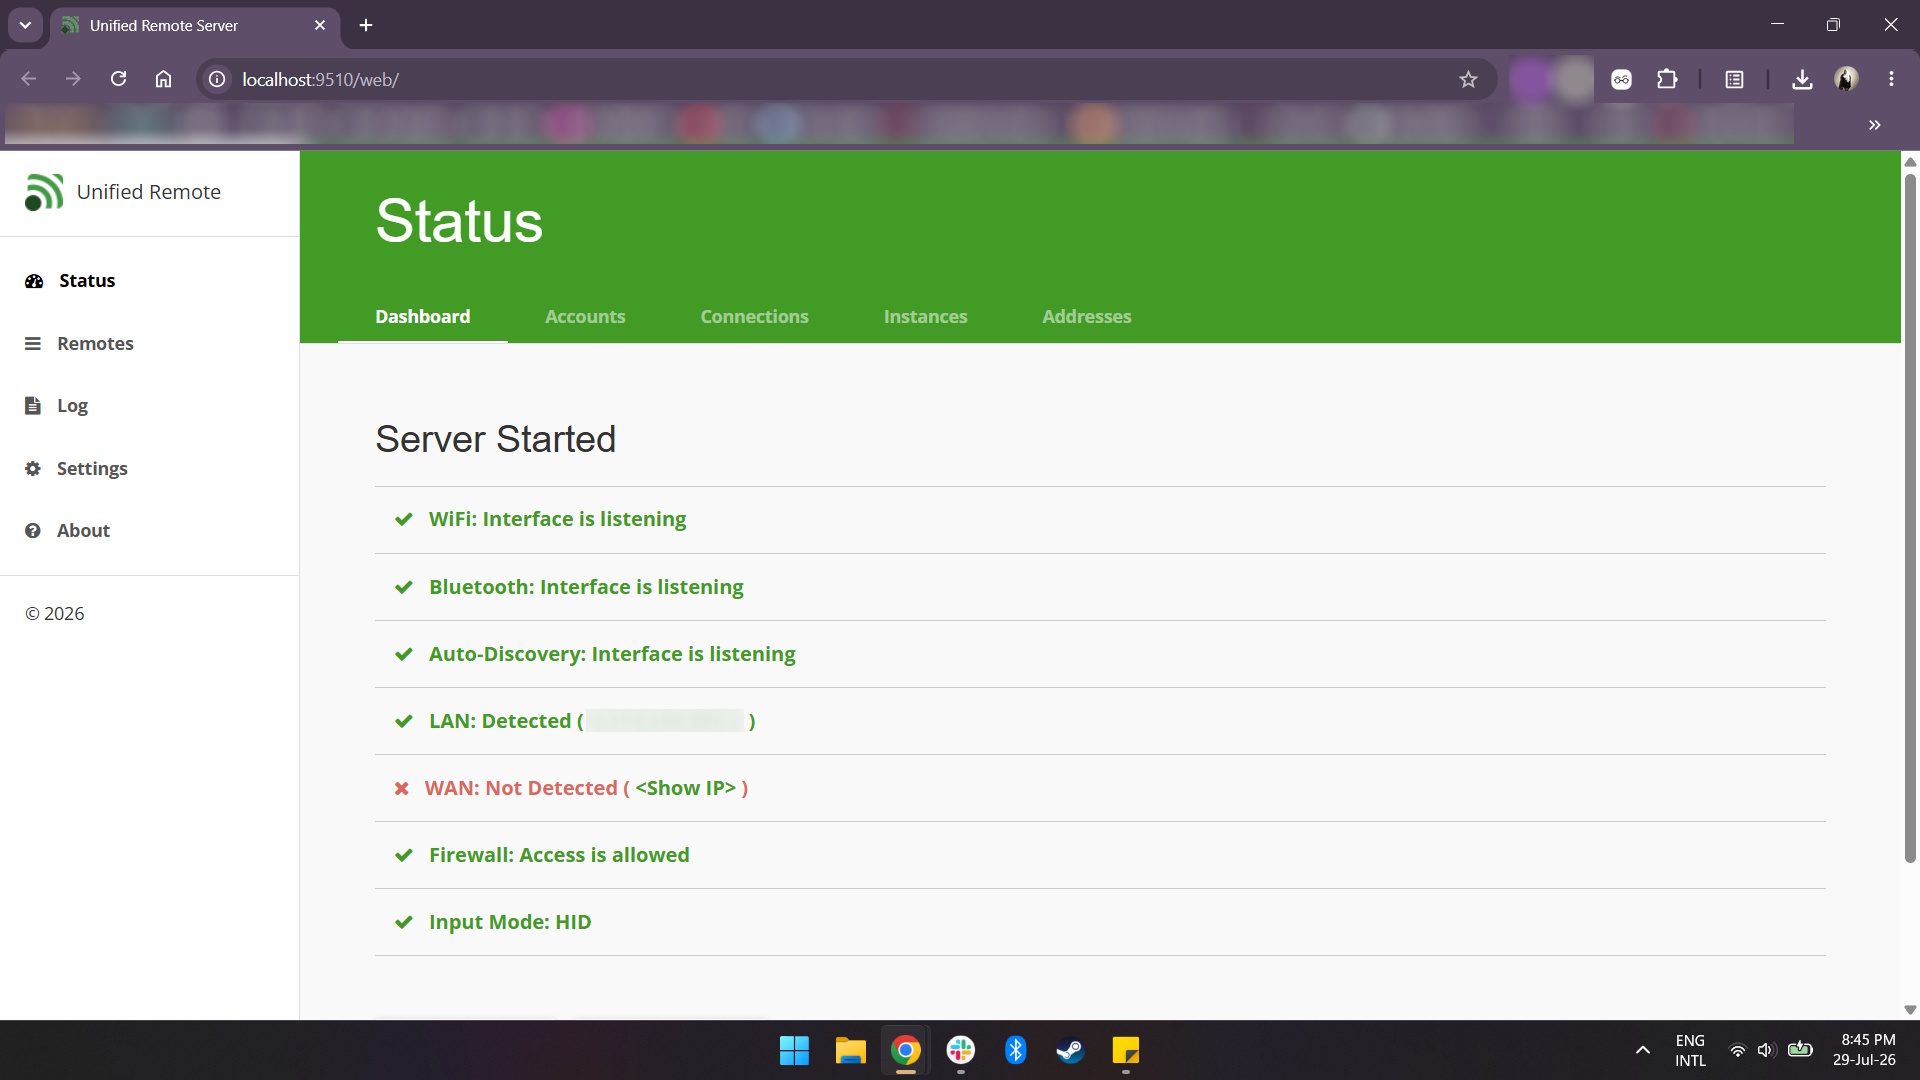Viewport: 1920px width, 1080px height.
Task: Click the scrollbar down arrow
Action: 1910,1010
